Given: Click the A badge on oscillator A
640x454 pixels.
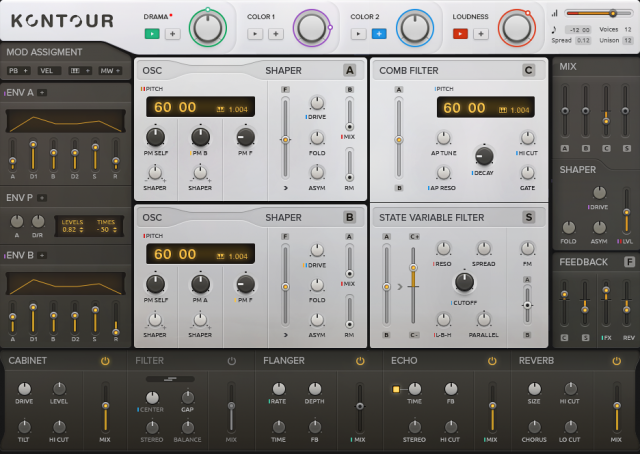Looking at the screenshot, I should [x=349, y=70].
